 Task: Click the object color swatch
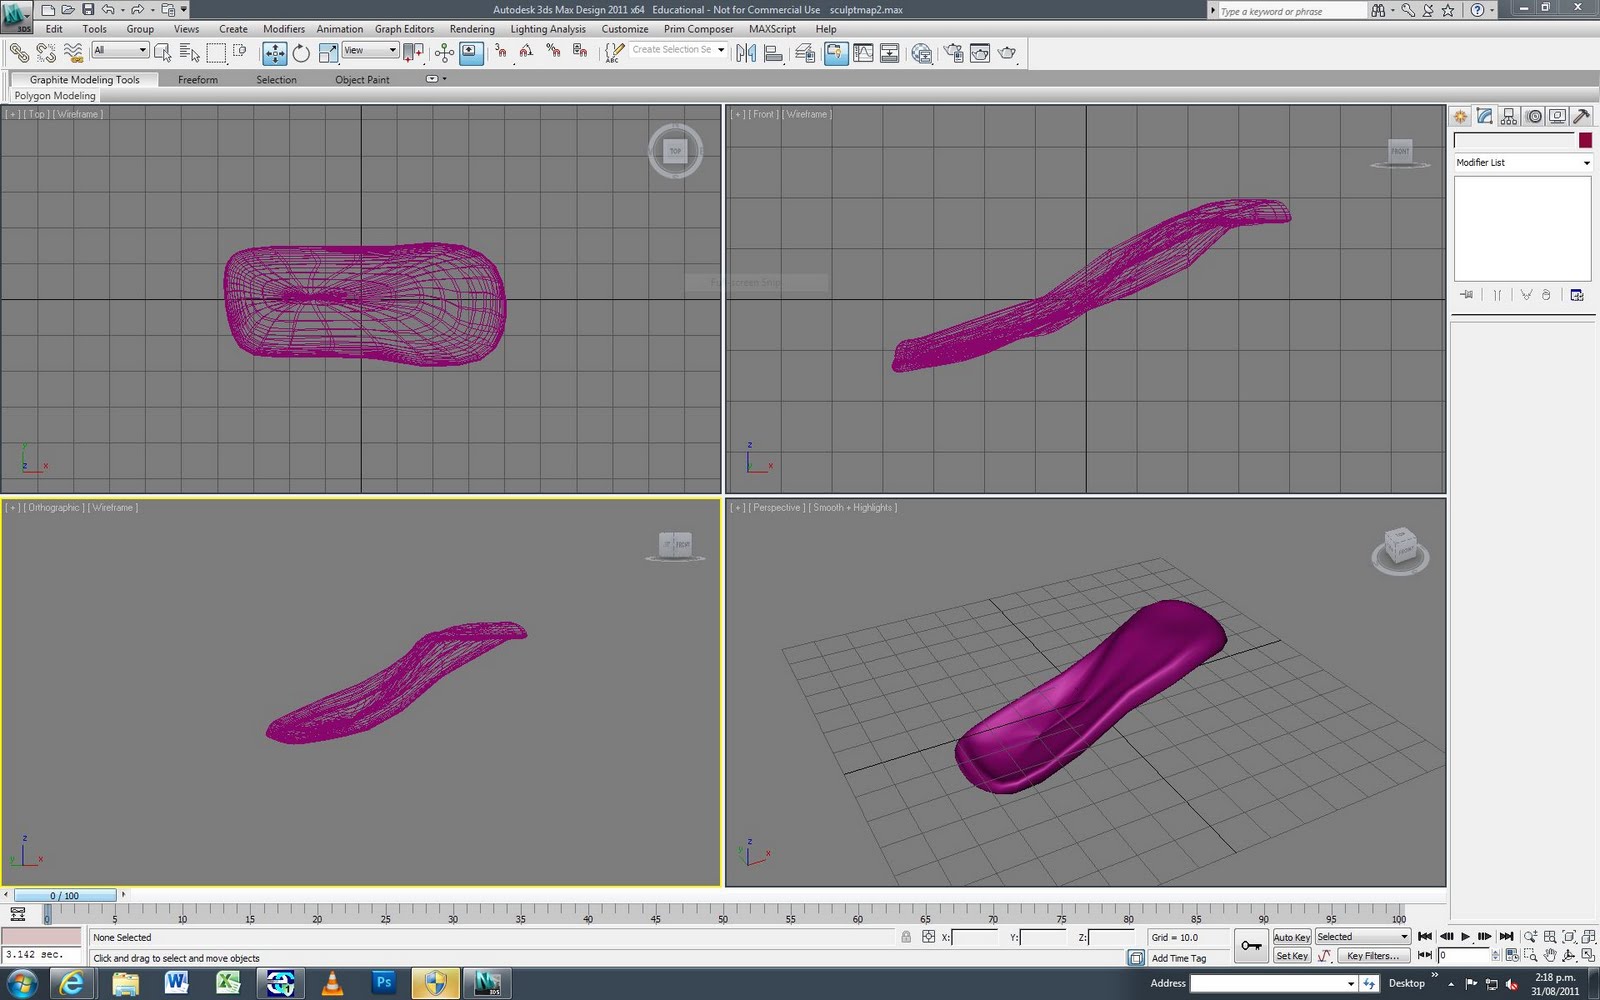coord(1585,140)
